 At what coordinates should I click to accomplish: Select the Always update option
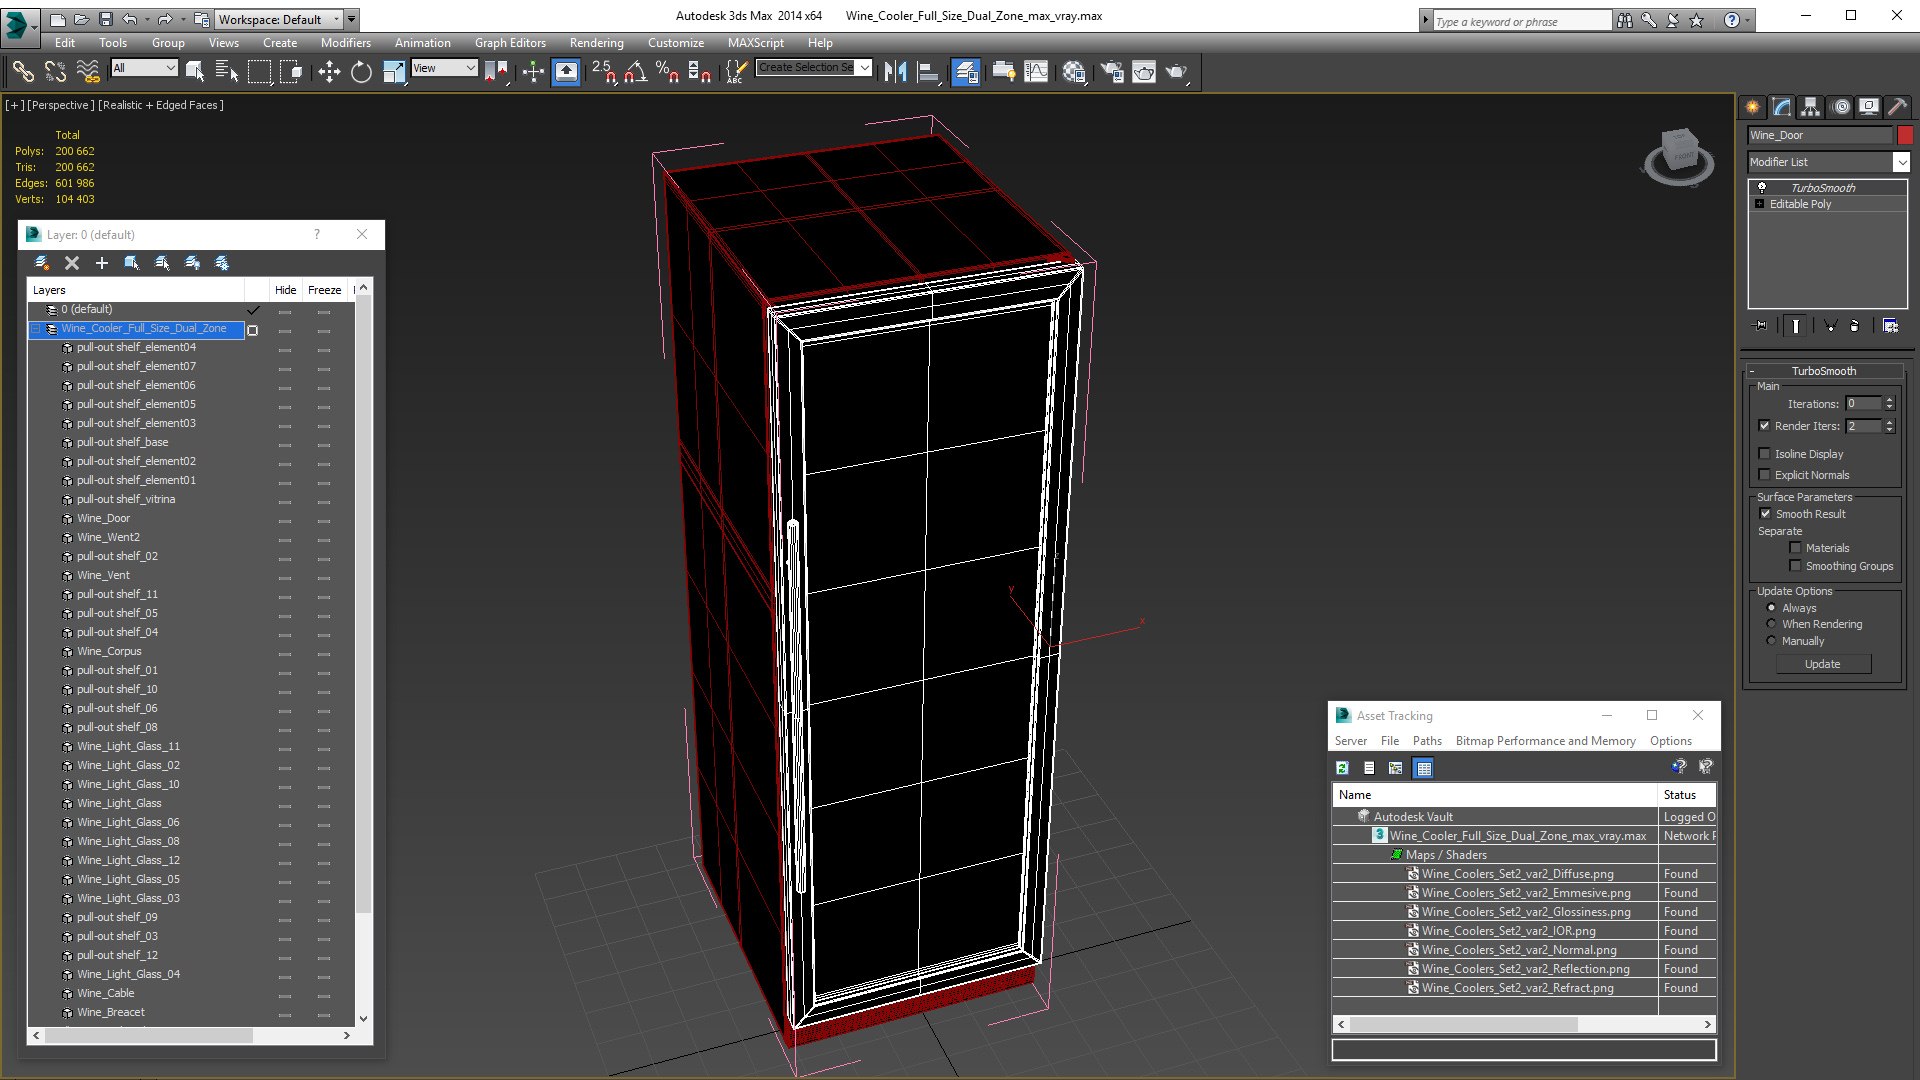click(x=1771, y=608)
